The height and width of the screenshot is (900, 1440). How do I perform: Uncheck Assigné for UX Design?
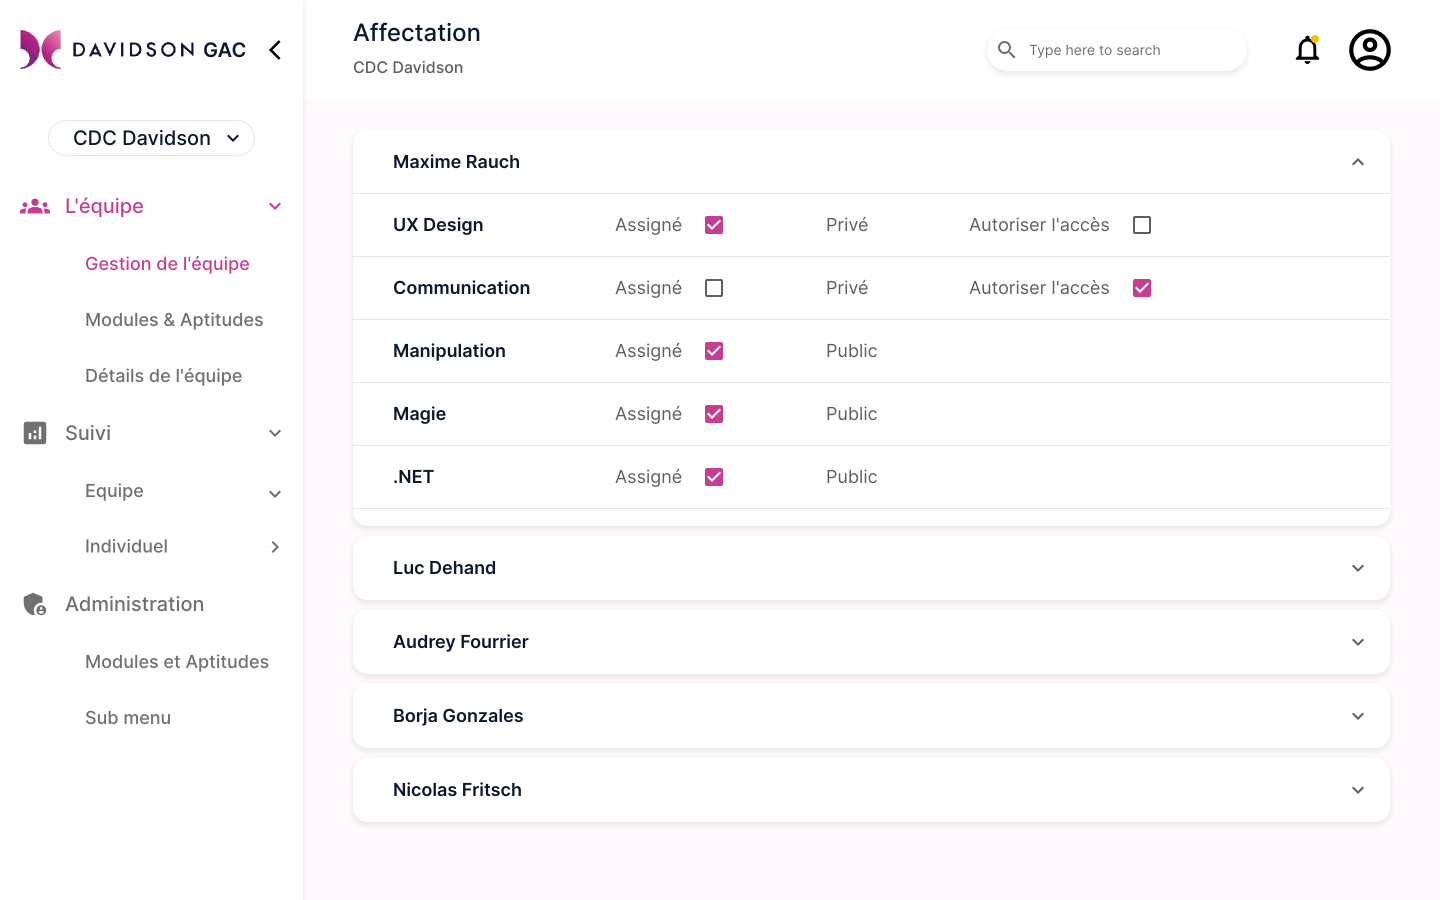click(x=714, y=225)
